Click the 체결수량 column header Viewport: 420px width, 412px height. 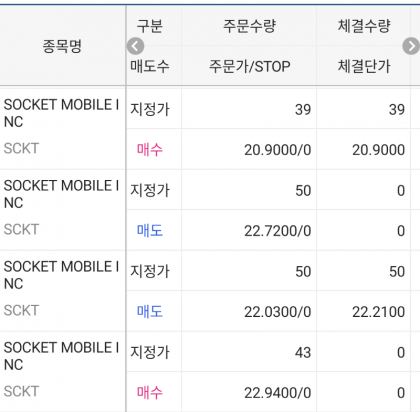point(364,26)
